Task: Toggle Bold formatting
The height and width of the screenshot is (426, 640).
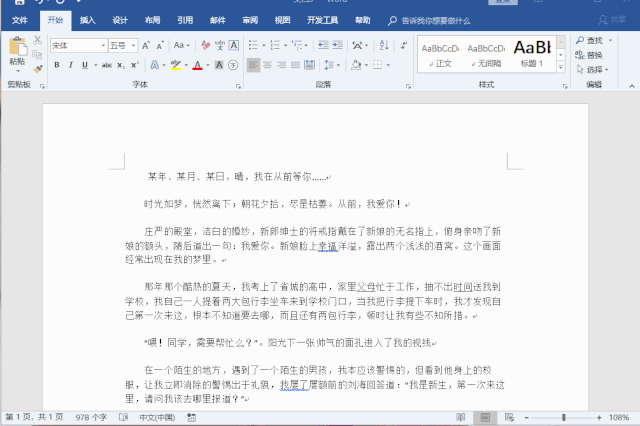Action: (57, 65)
